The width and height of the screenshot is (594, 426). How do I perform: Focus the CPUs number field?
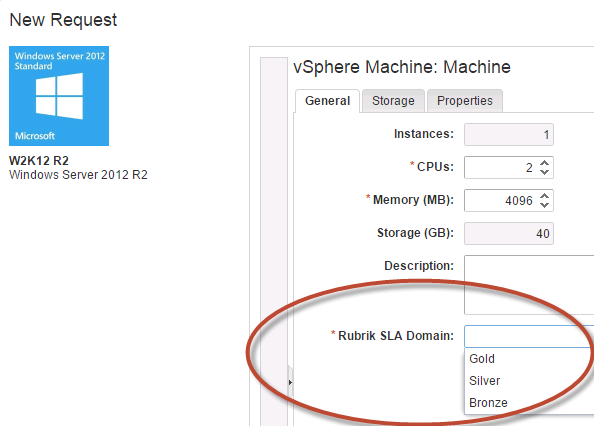coord(501,167)
